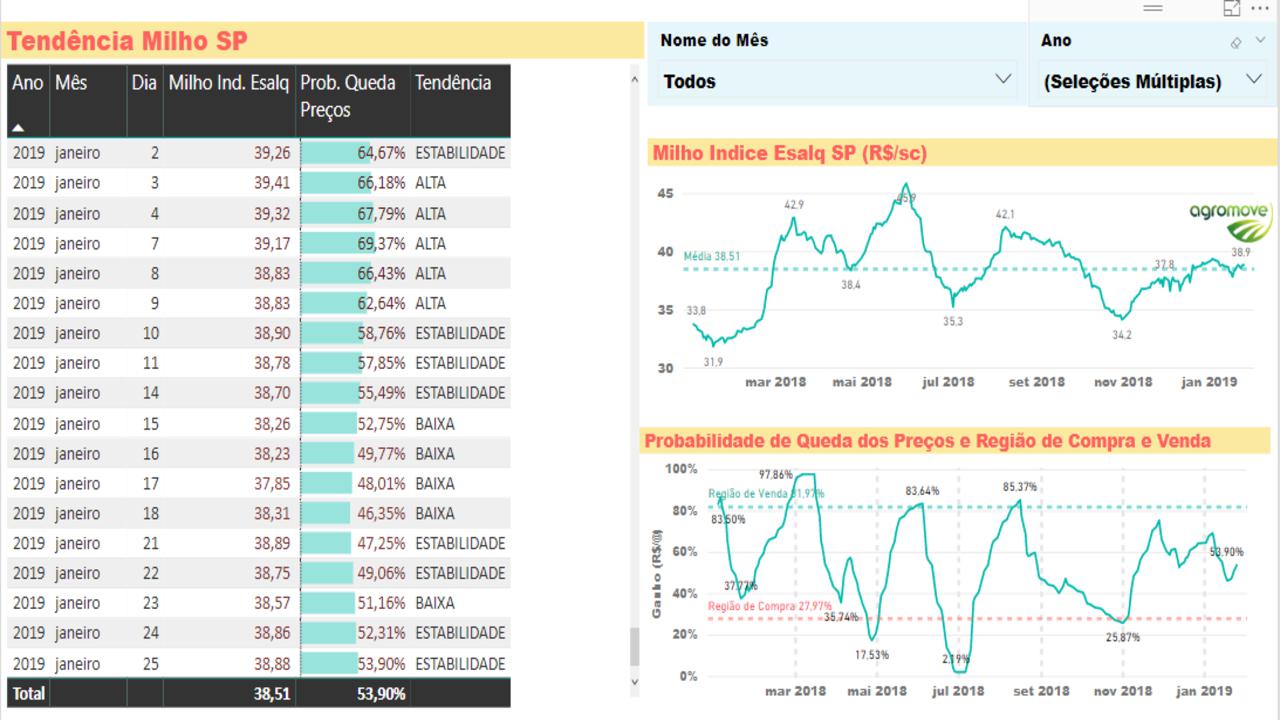
Task: Open Focus mode for the Ano slicer
Action: click(x=1232, y=8)
